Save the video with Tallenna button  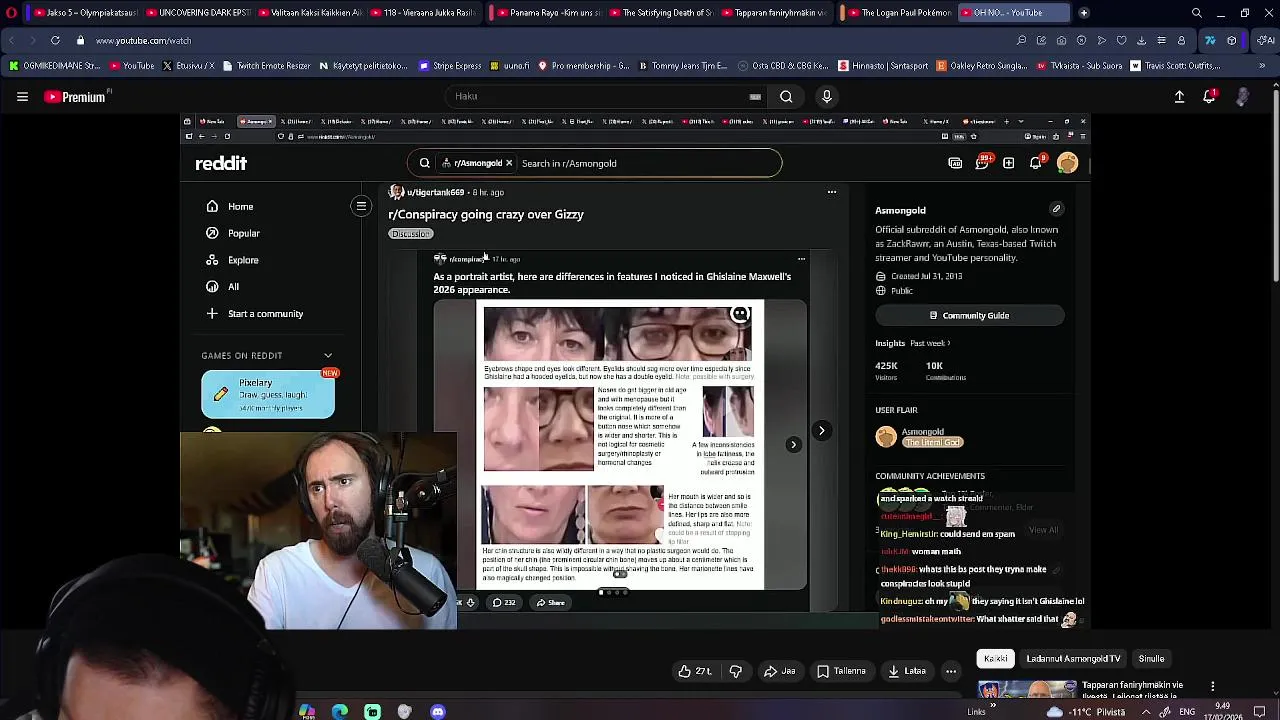tap(841, 671)
